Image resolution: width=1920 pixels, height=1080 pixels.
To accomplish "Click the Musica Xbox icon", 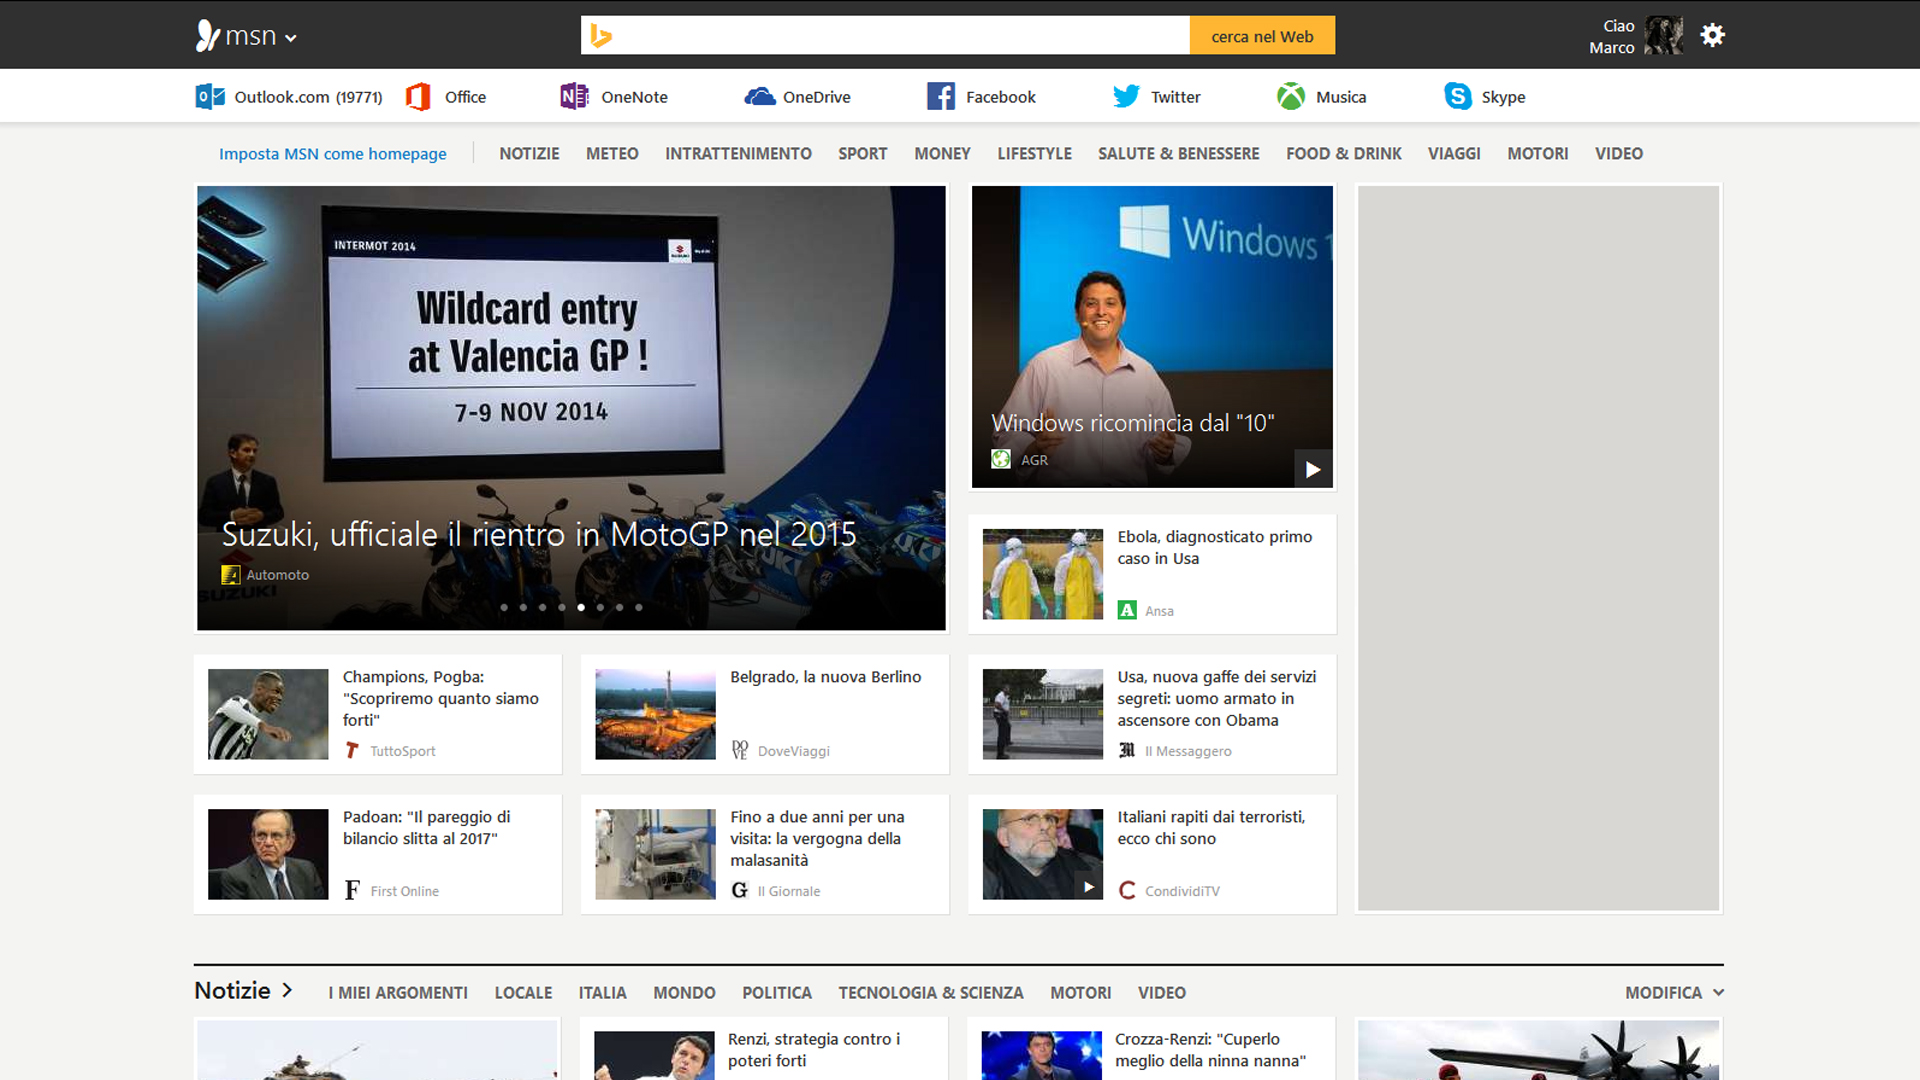I will 1290,97.
